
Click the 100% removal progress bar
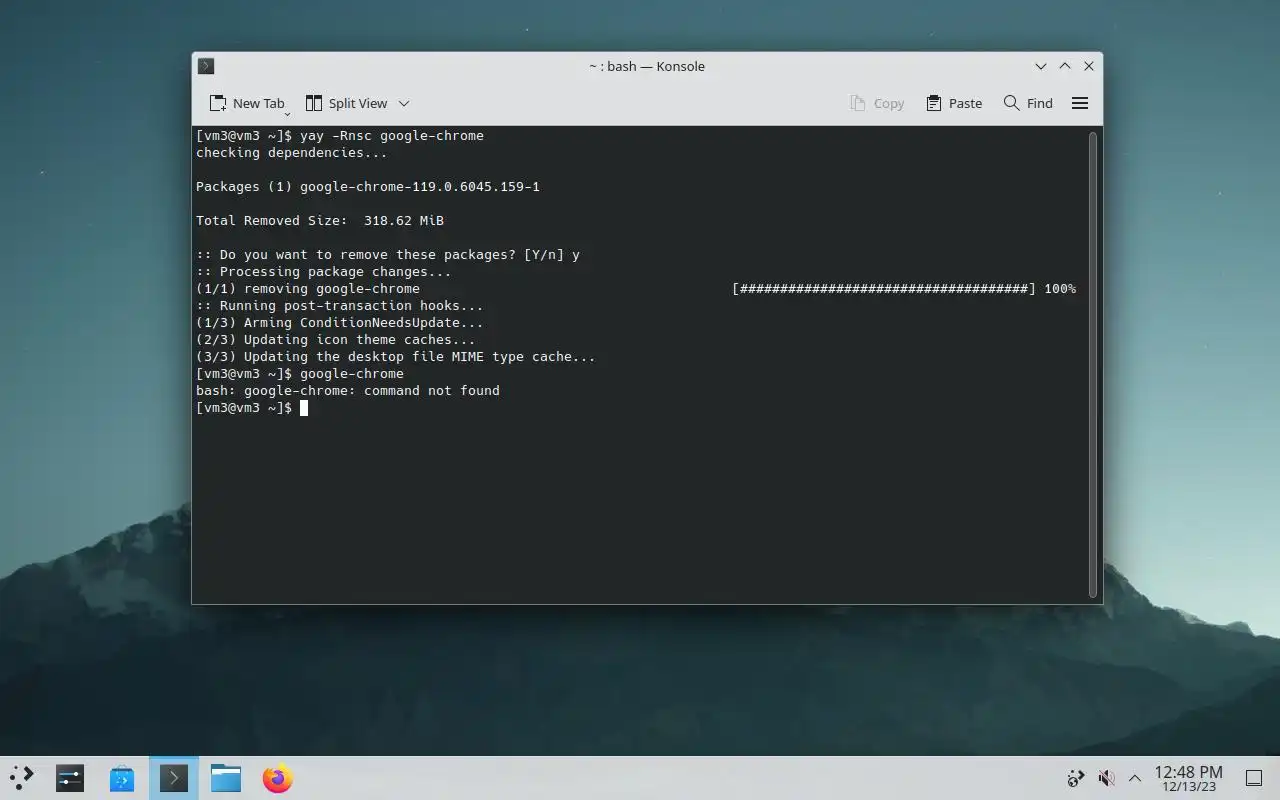tap(904, 289)
